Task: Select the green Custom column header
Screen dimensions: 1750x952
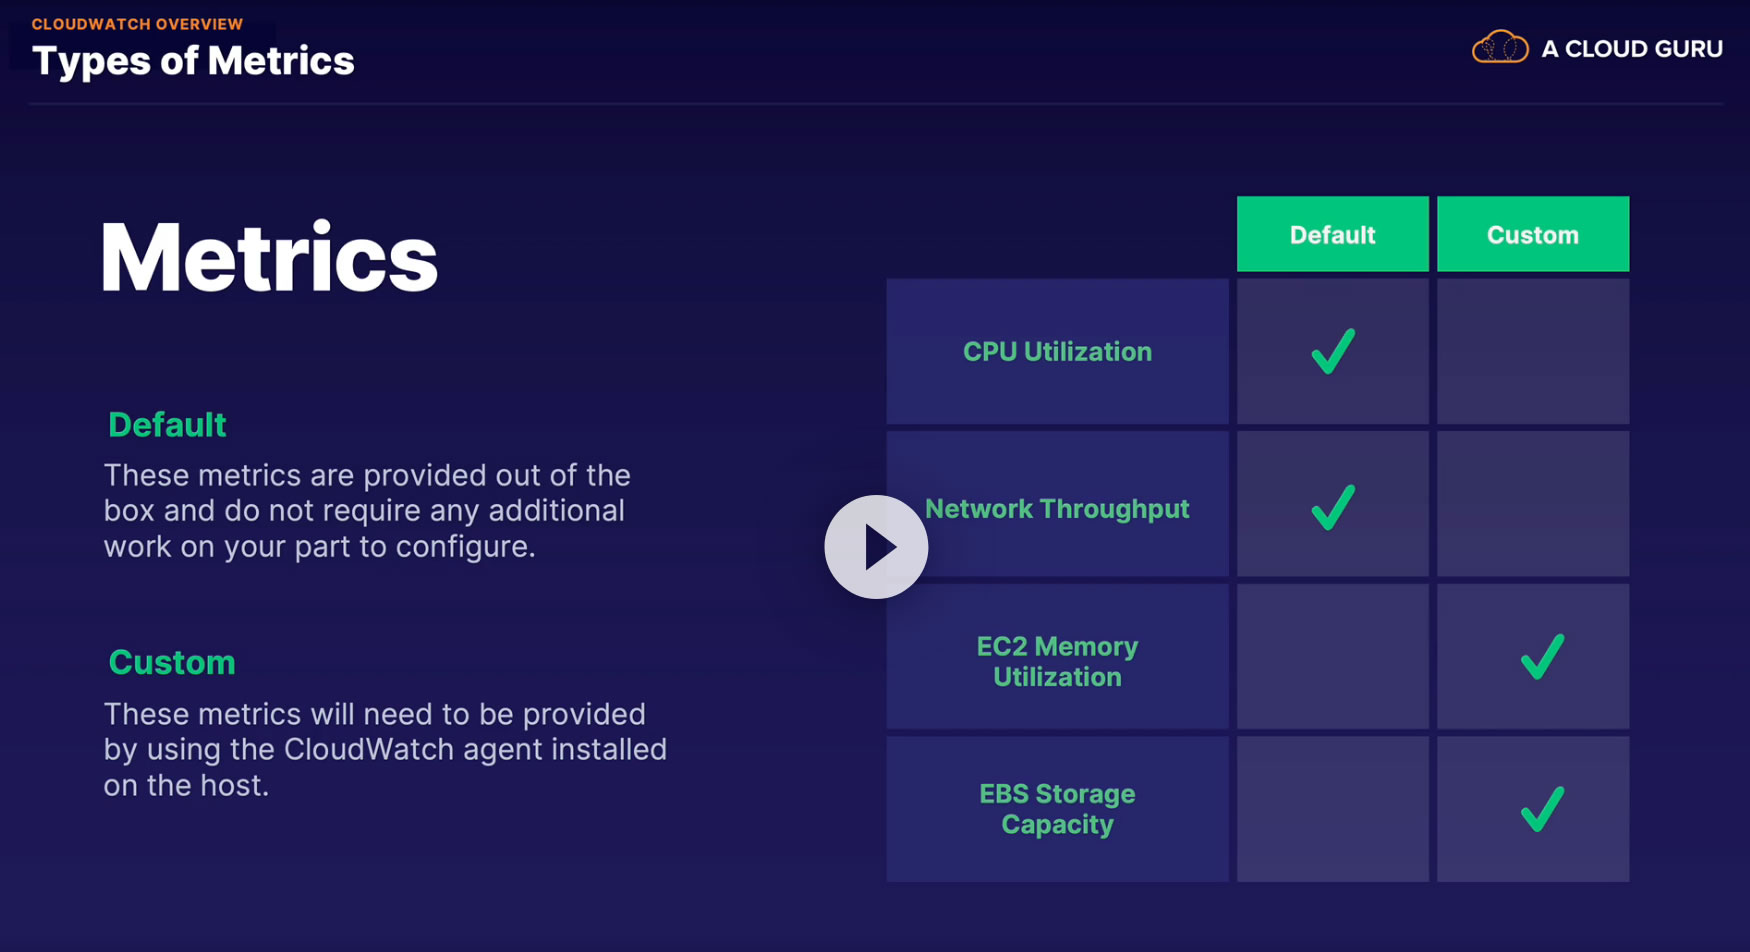Action: (x=1532, y=234)
